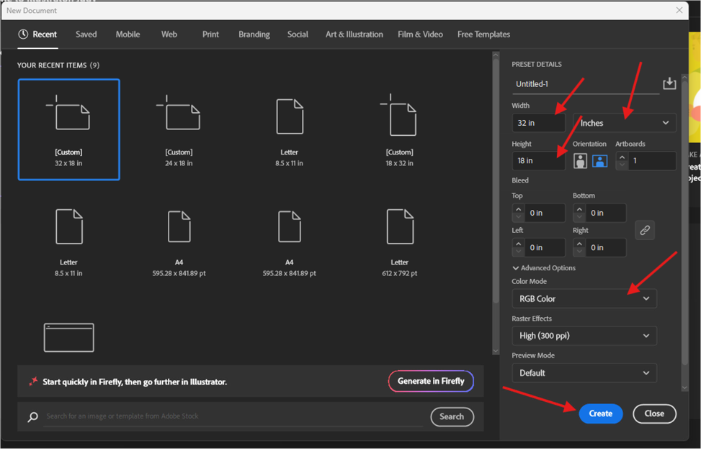This screenshot has width=702, height=450.
Task: Click the recent items list scrollbar
Action: [496, 179]
